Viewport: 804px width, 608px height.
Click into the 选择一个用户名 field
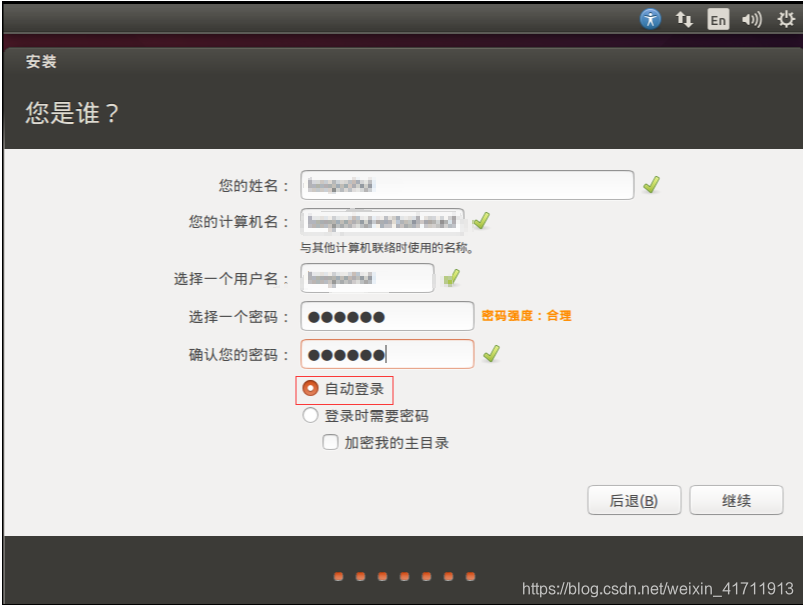367,278
